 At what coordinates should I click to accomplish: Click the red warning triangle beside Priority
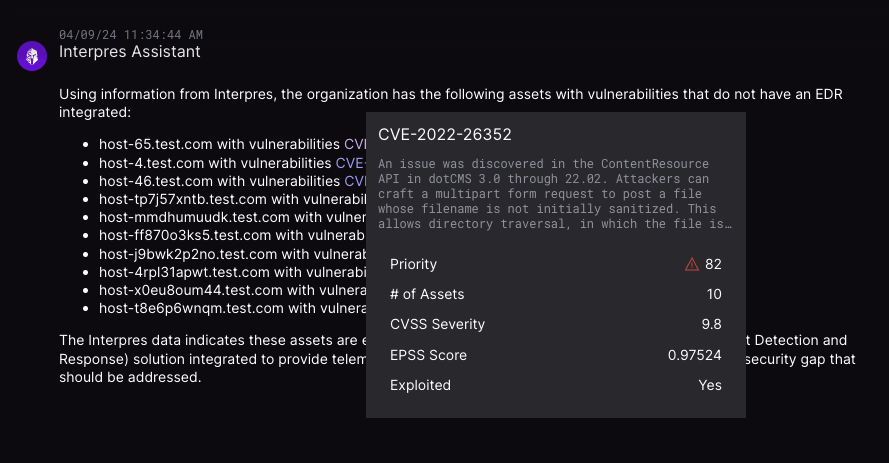point(691,265)
